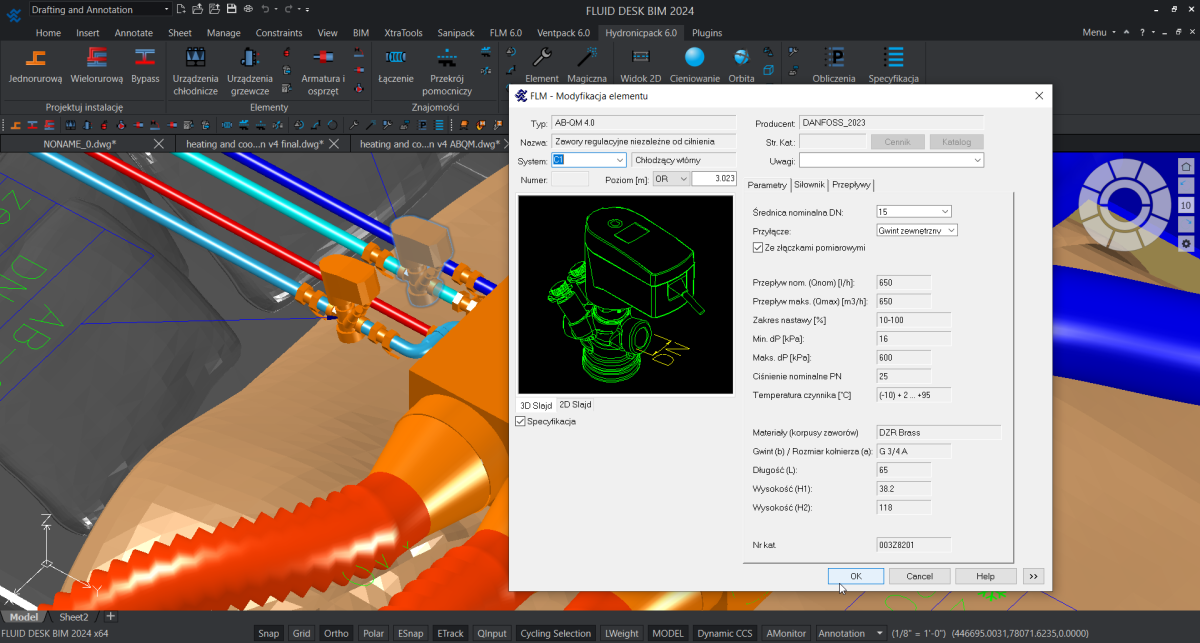
Task: Uncheck Ze złączkami pomiarowymi checkbox
Action: [x=757, y=247]
